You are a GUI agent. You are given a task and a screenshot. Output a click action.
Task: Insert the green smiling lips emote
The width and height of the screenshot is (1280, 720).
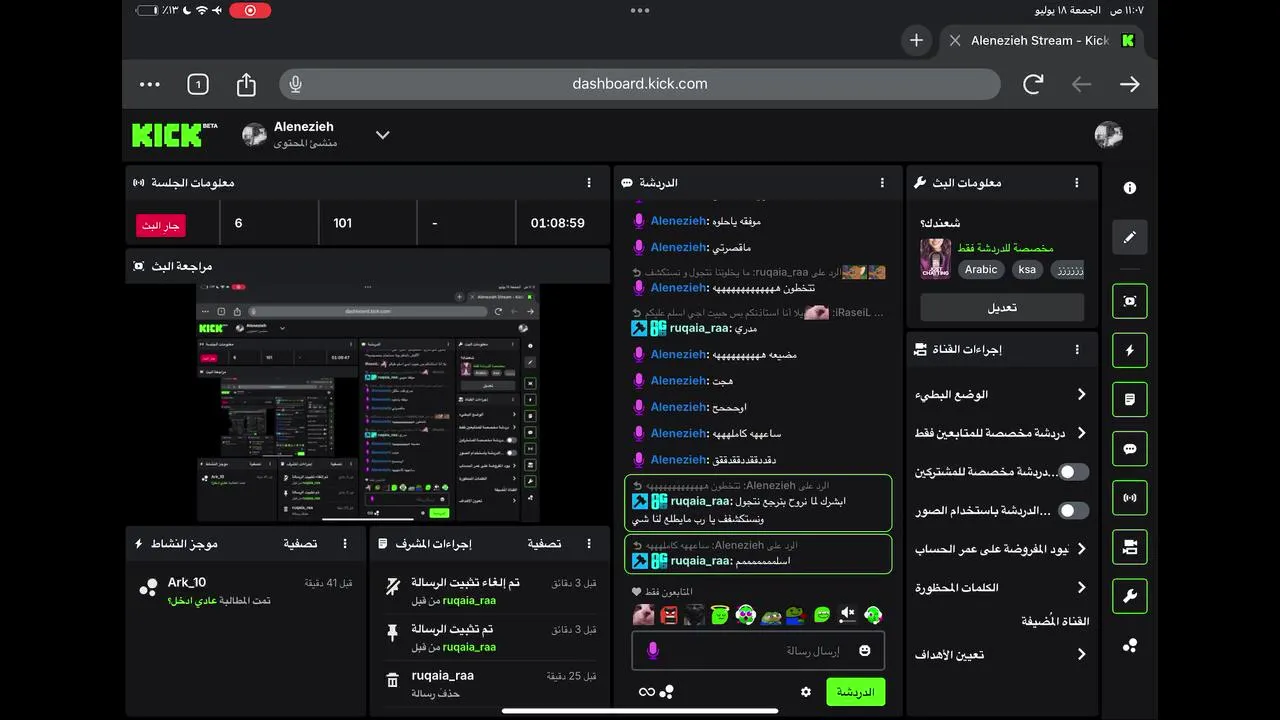click(x=822, y=615)
